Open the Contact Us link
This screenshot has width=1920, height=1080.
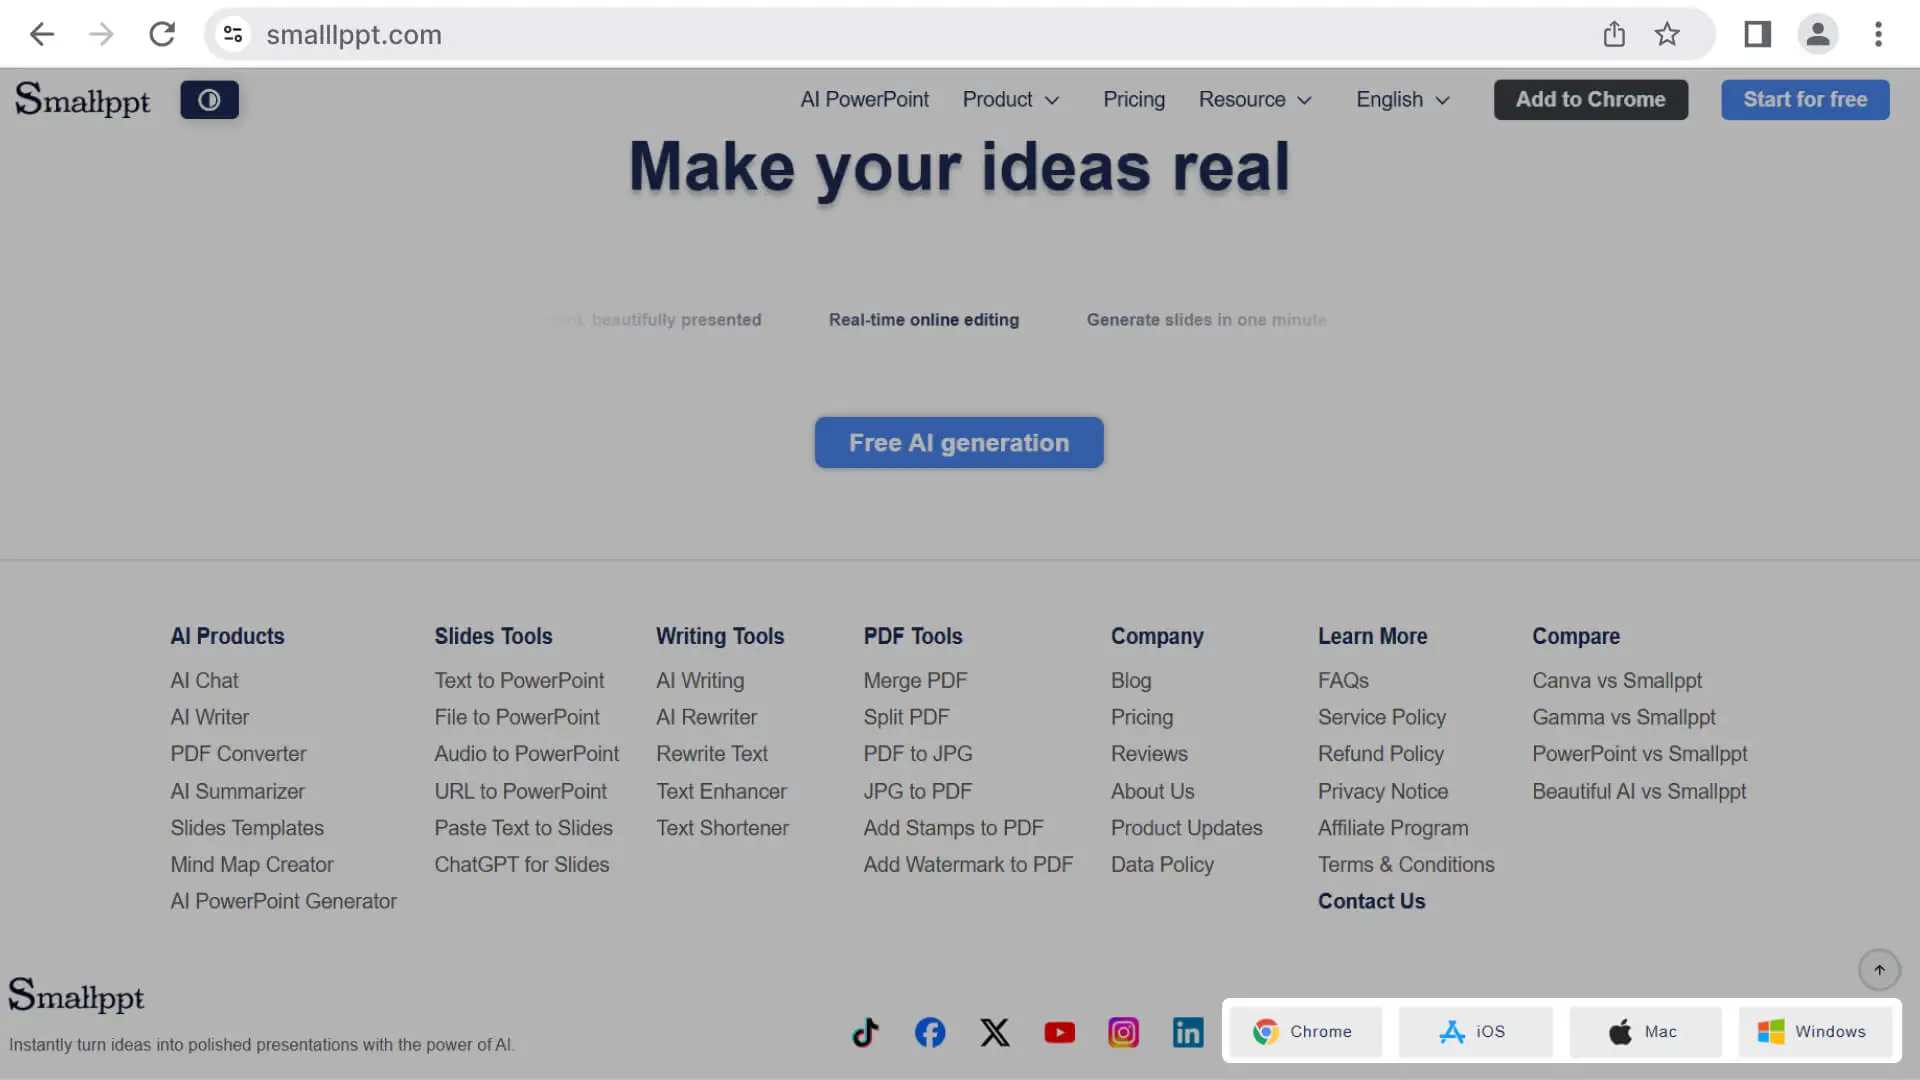1371,902
